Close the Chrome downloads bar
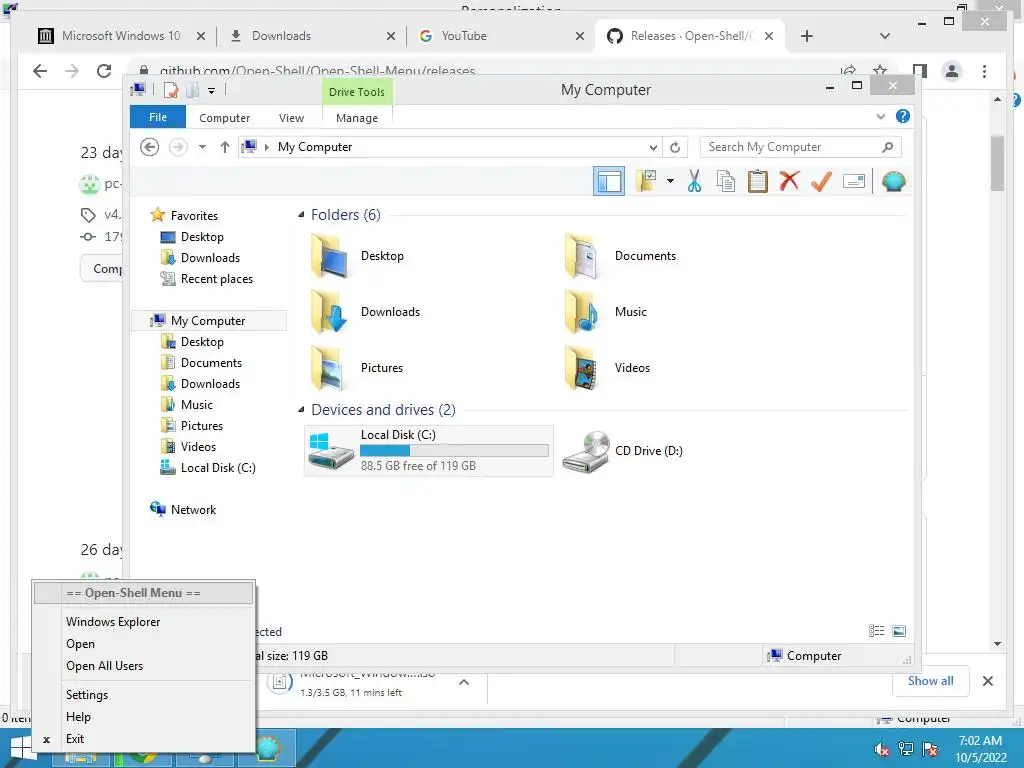This screenshot has width=1024, height=768. [x=988, y=681]
